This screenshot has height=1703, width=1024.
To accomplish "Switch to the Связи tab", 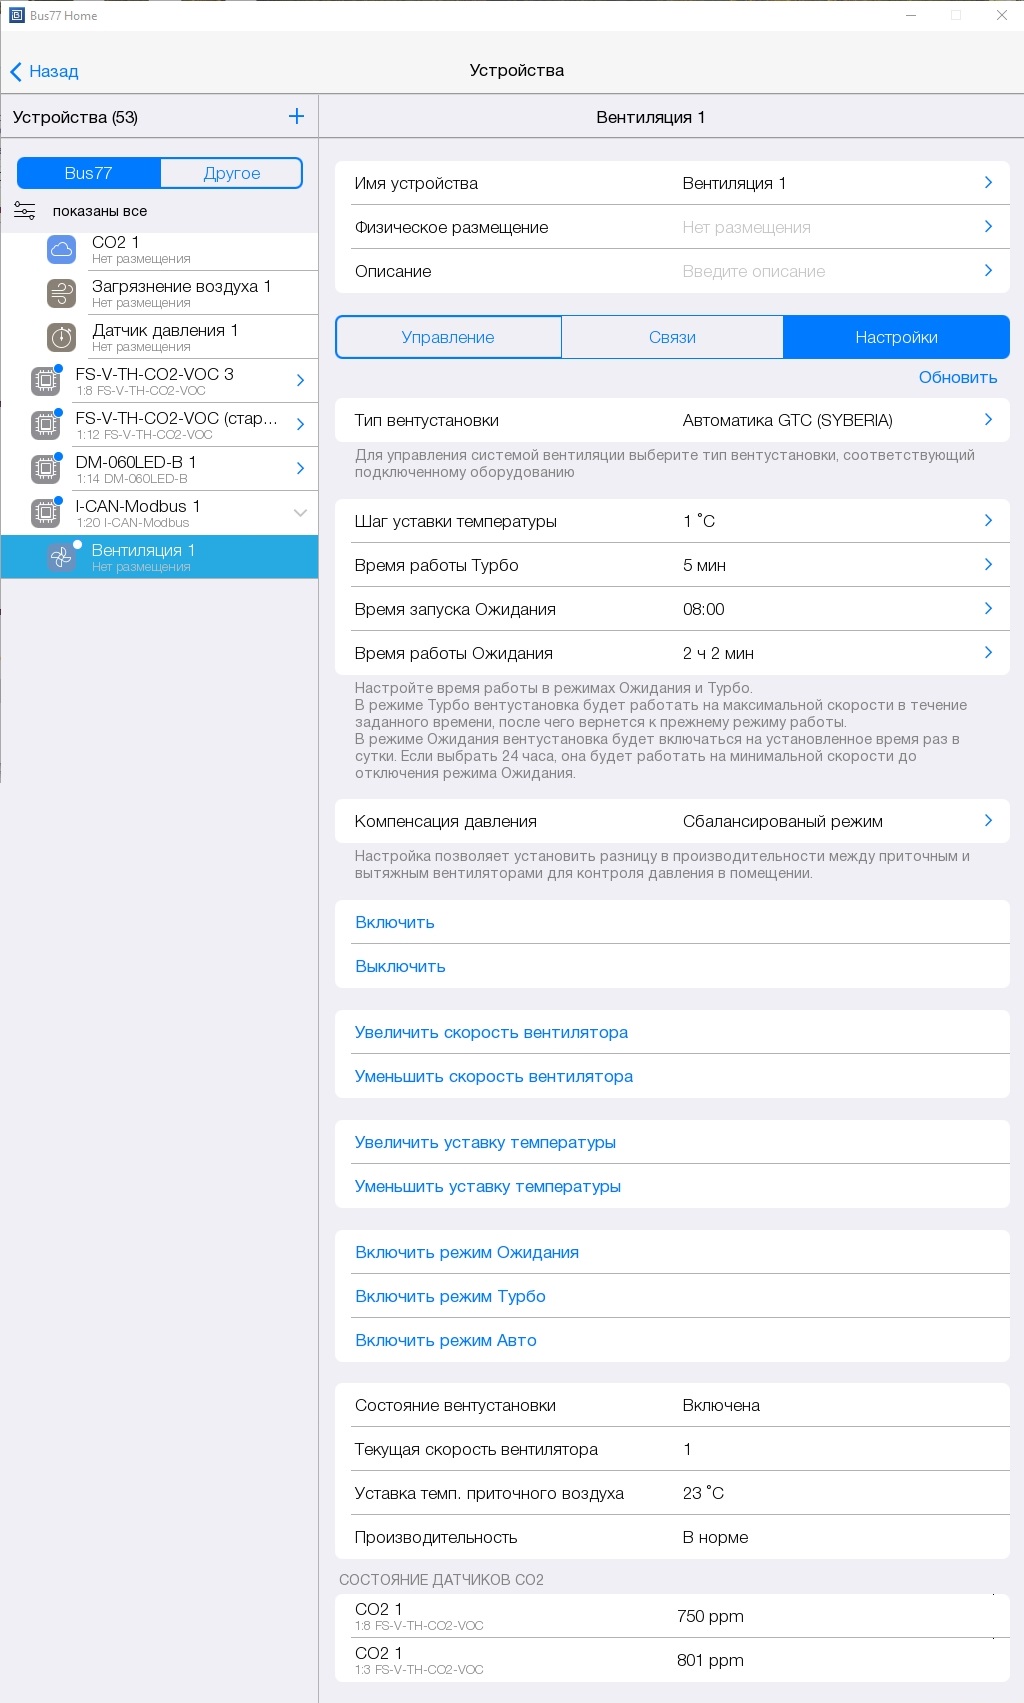I will 672,337.
